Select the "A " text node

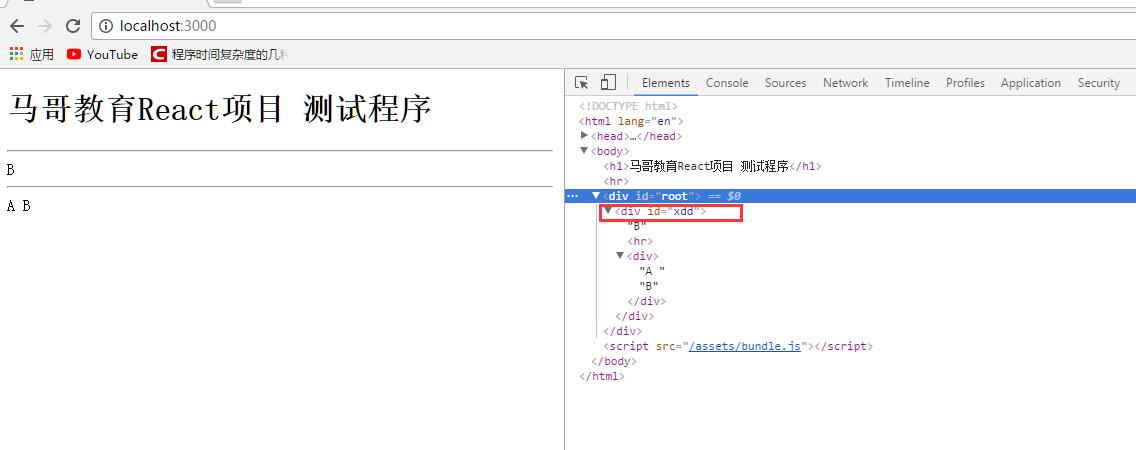[652, 271]
